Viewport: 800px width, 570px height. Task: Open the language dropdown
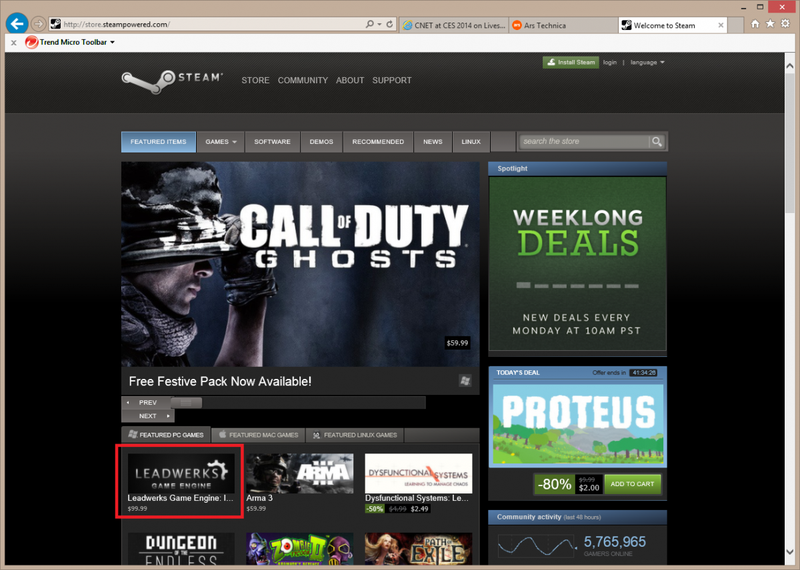click(647, 62)
